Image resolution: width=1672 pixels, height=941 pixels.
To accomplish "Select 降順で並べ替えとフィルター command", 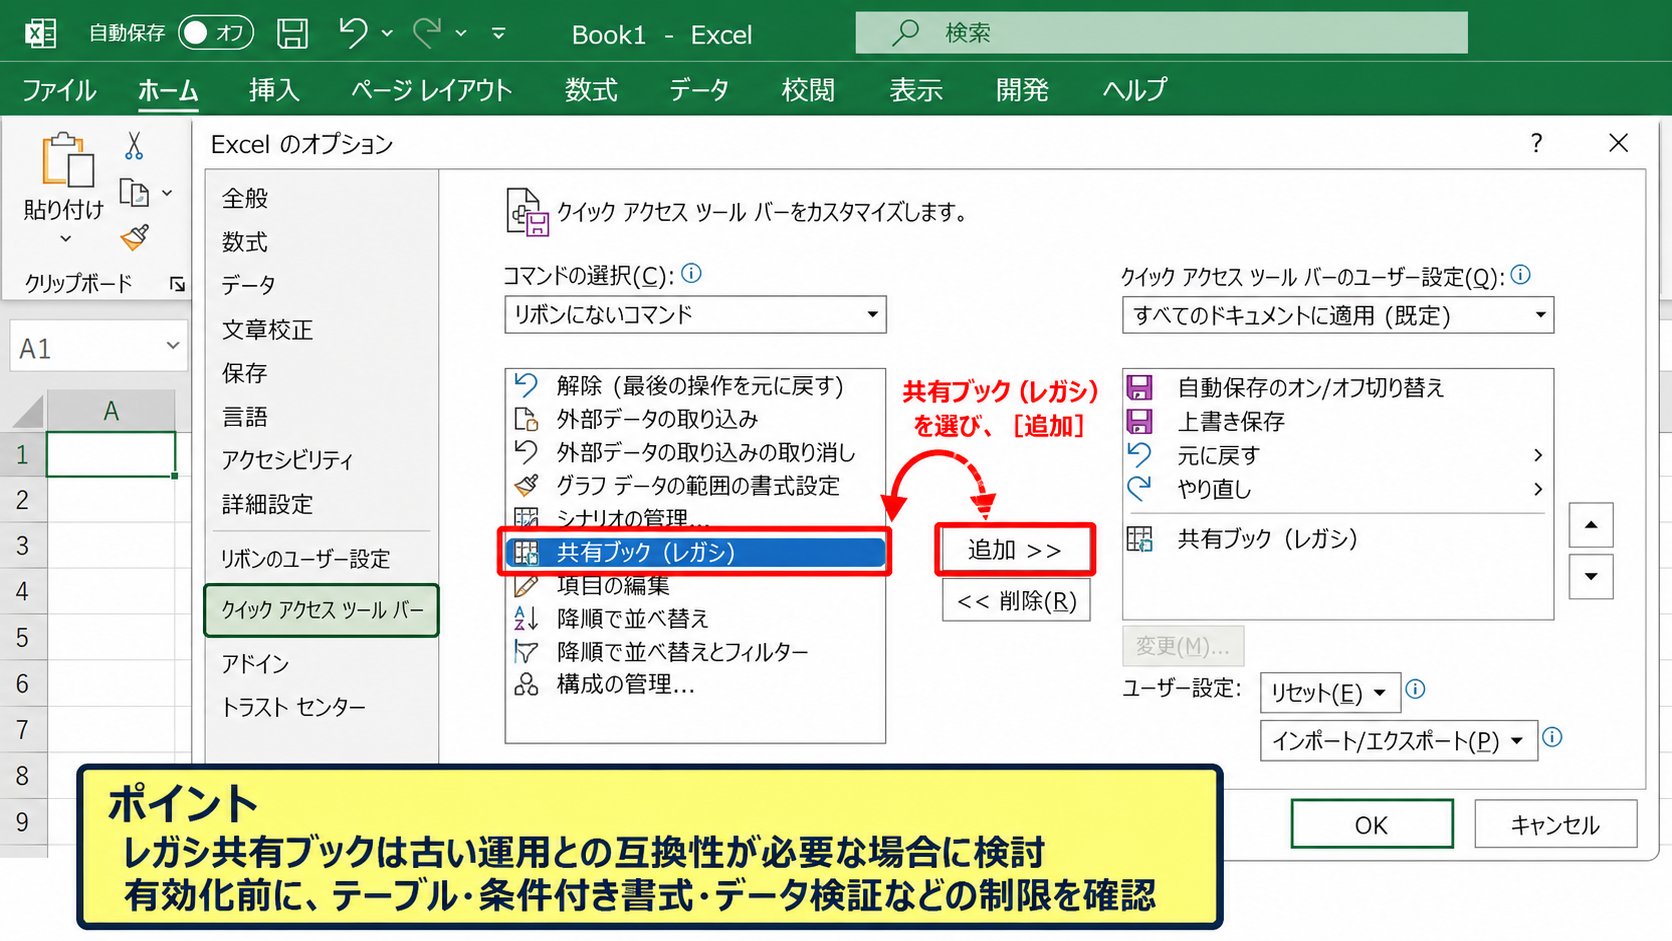I will pos(695,652).
